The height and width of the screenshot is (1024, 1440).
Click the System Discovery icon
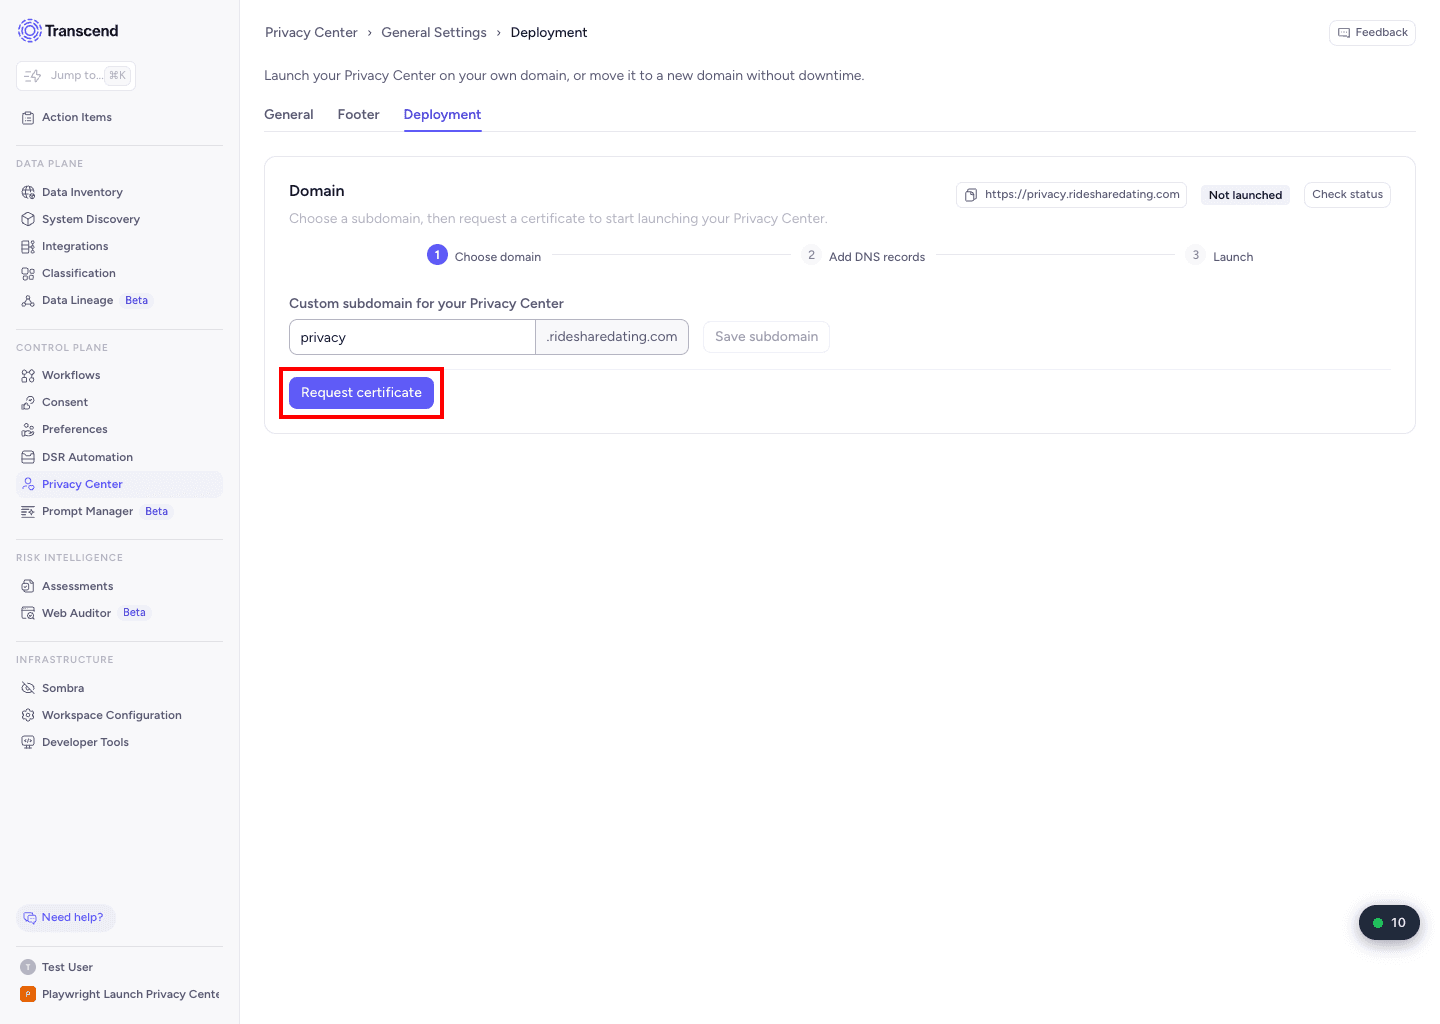click(x=28, y=219)
